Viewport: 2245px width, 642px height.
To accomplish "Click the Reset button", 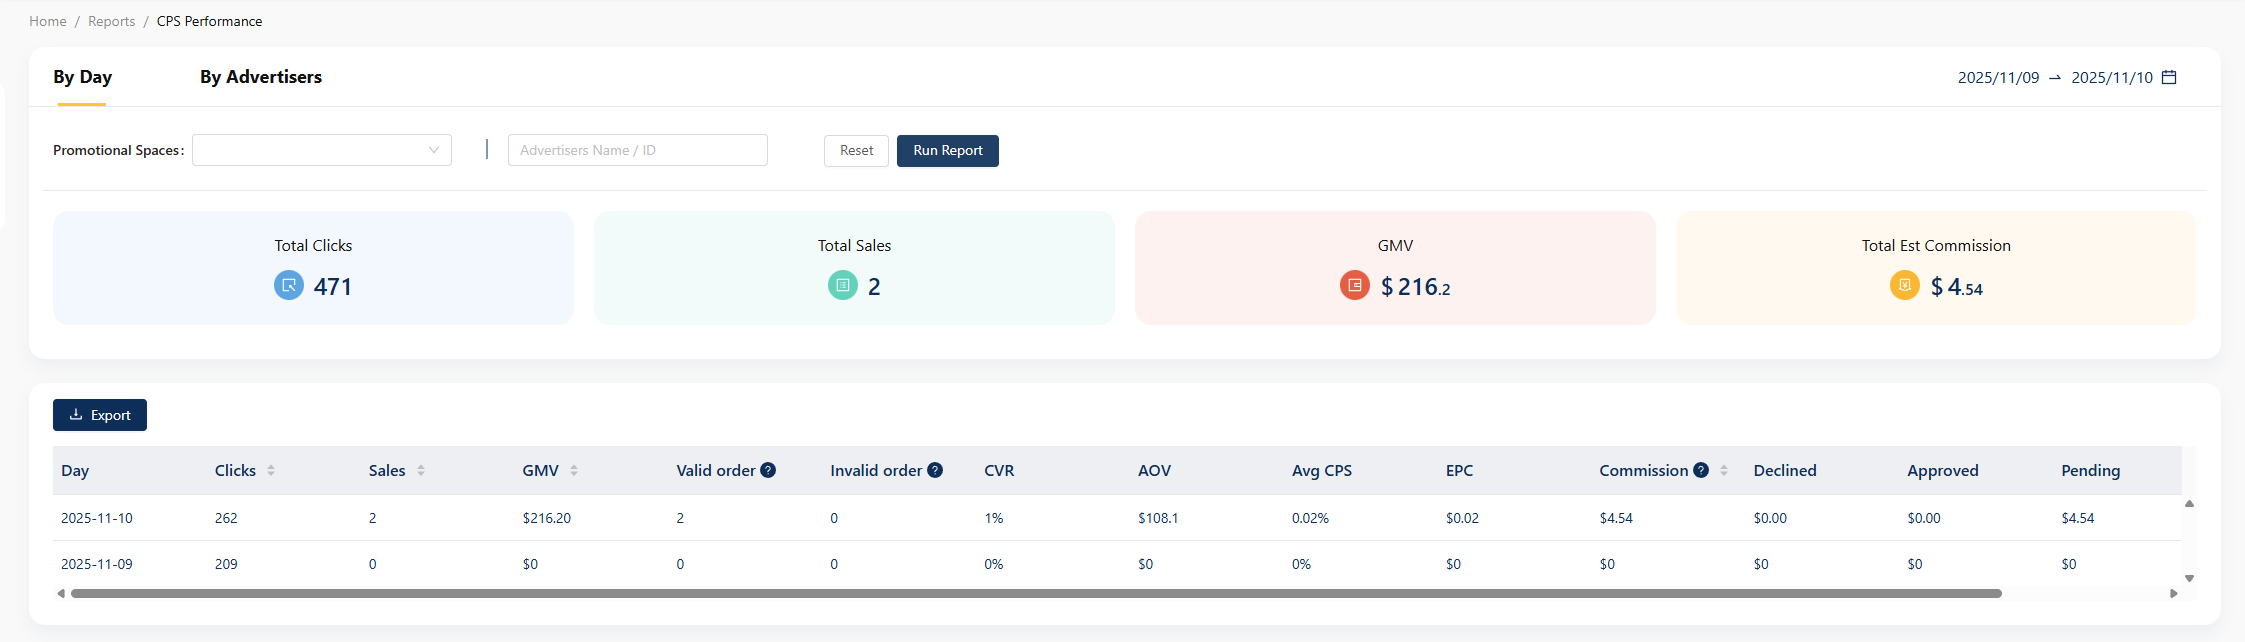I will (x=856, y=150).
